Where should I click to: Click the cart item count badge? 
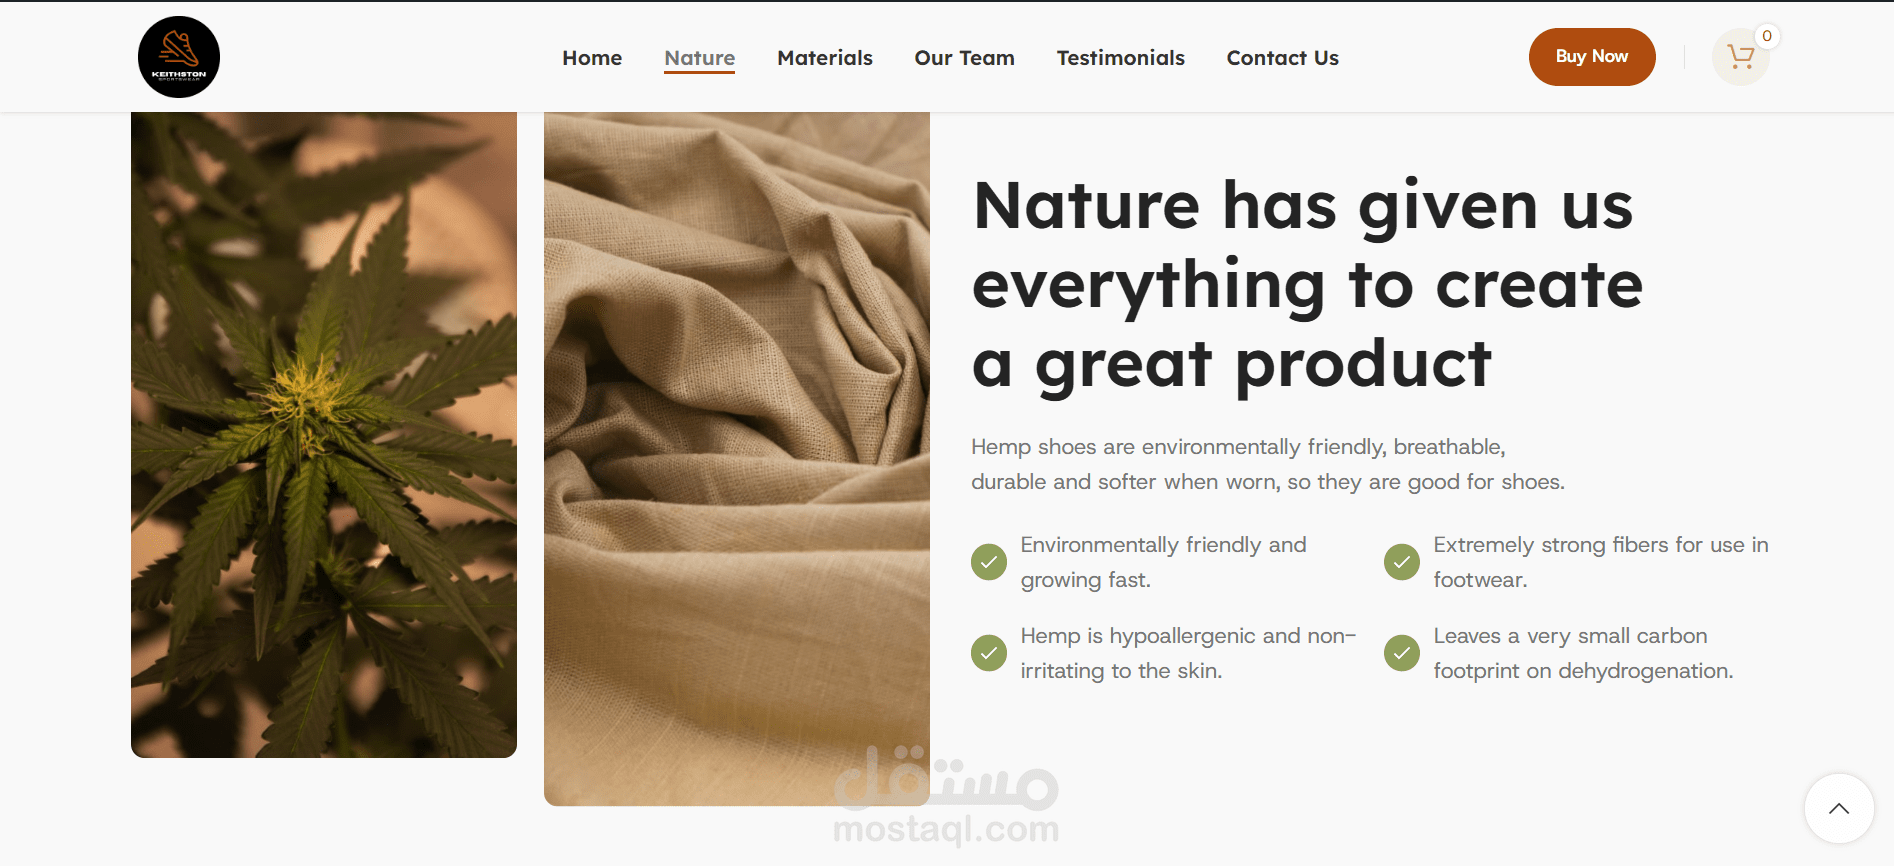point(1767,36)
